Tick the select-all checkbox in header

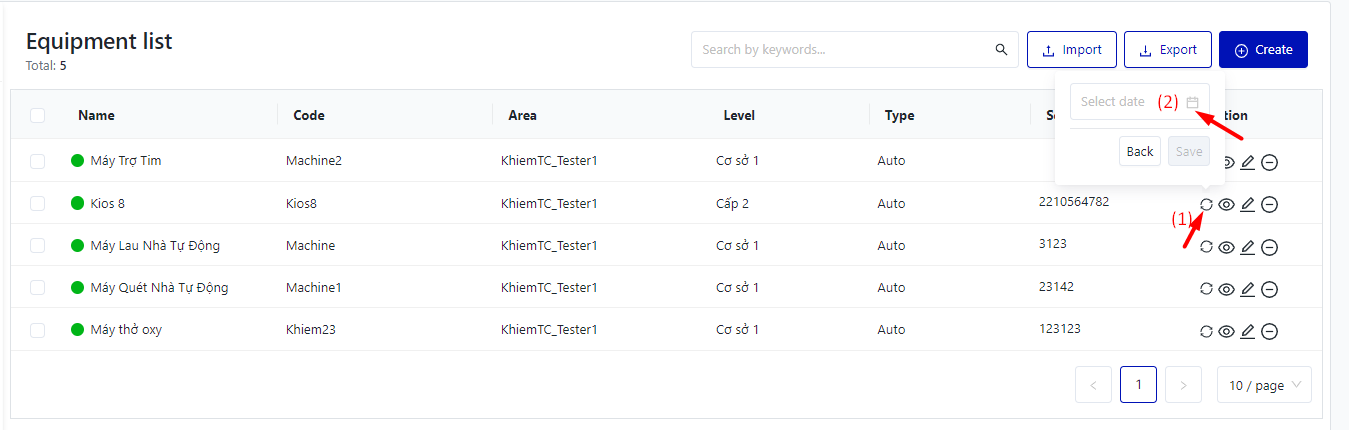point(38,115)
